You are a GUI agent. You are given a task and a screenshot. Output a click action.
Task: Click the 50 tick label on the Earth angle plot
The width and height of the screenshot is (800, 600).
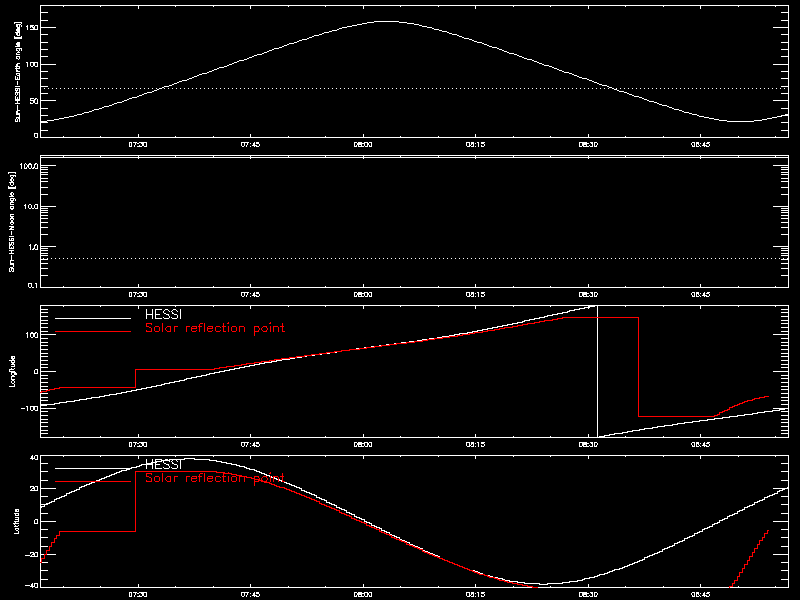35,101
